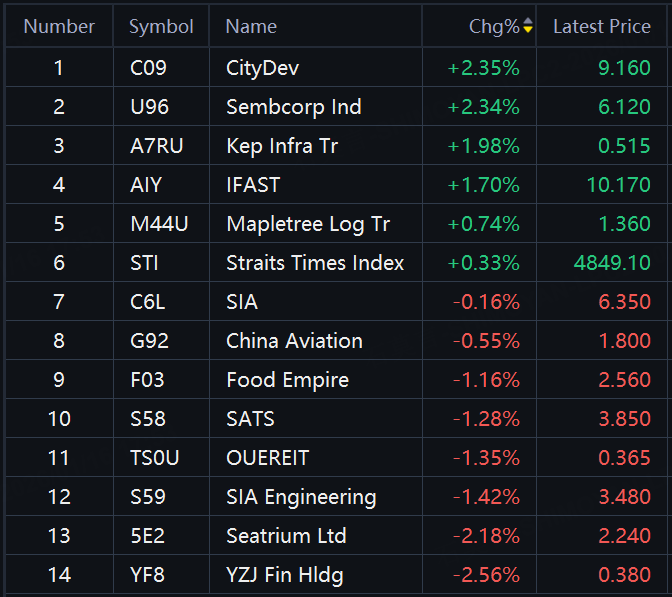Open Food Empire stock details
The image size is (672, 597).
click(x=287, y=380)
